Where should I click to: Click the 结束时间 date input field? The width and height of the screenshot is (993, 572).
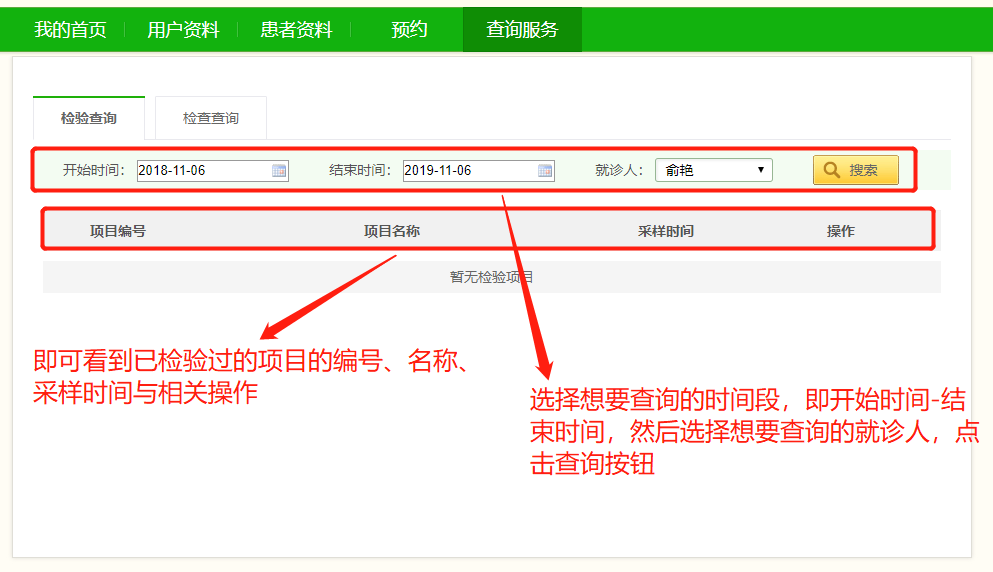point(479,170)
